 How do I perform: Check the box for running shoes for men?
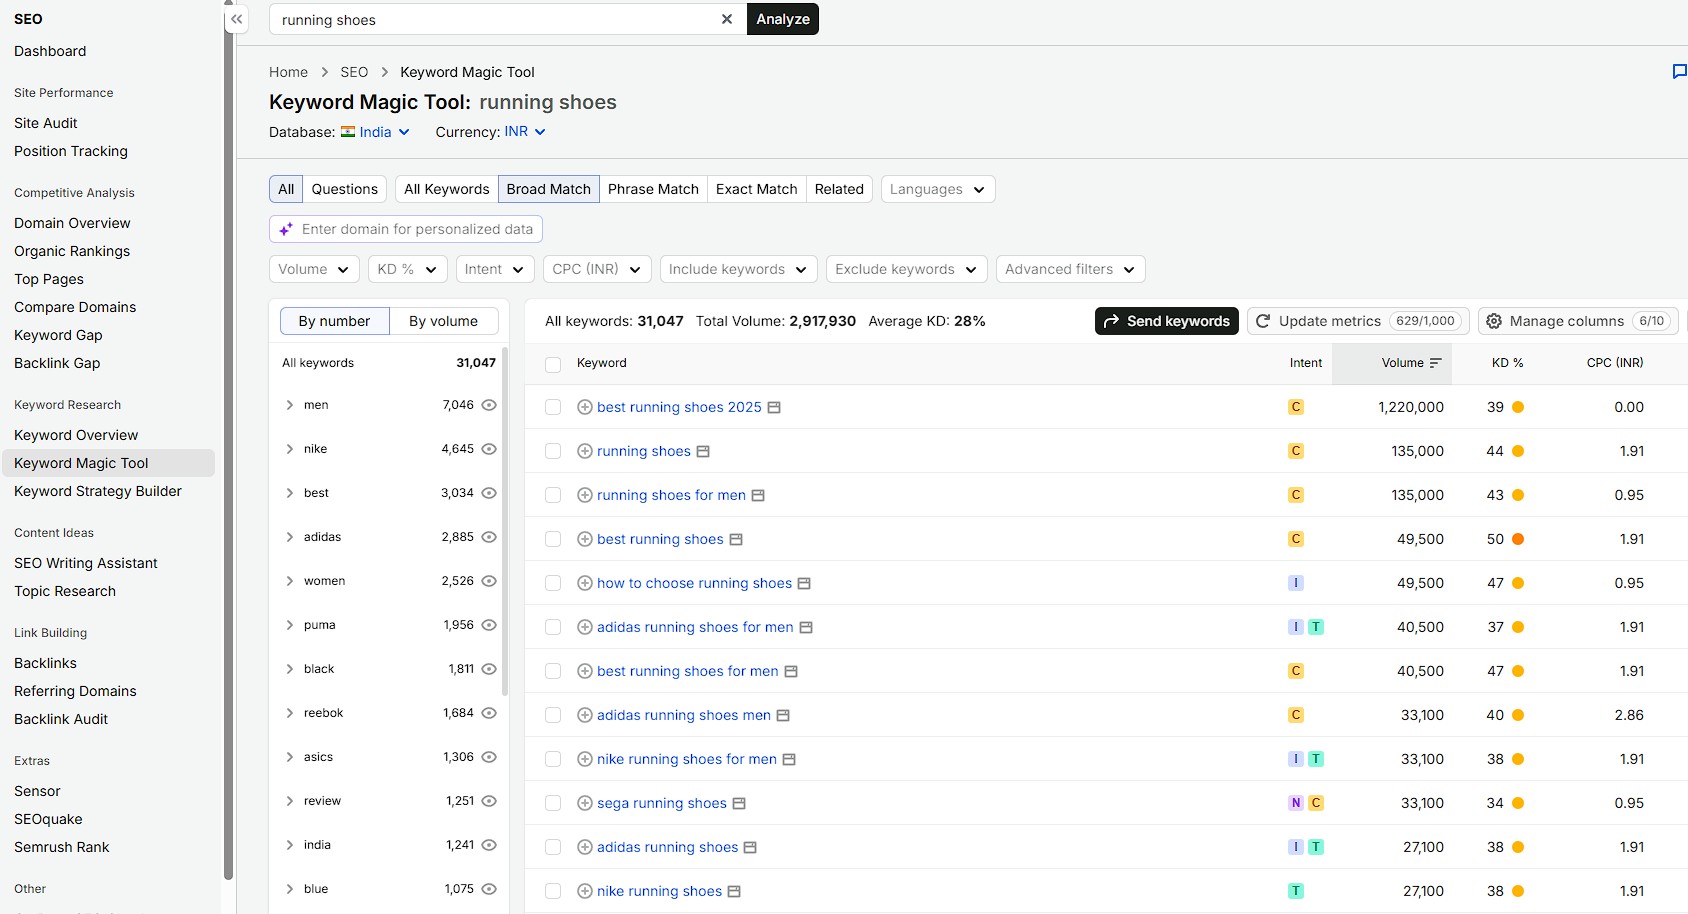click(x=553, y=495)
